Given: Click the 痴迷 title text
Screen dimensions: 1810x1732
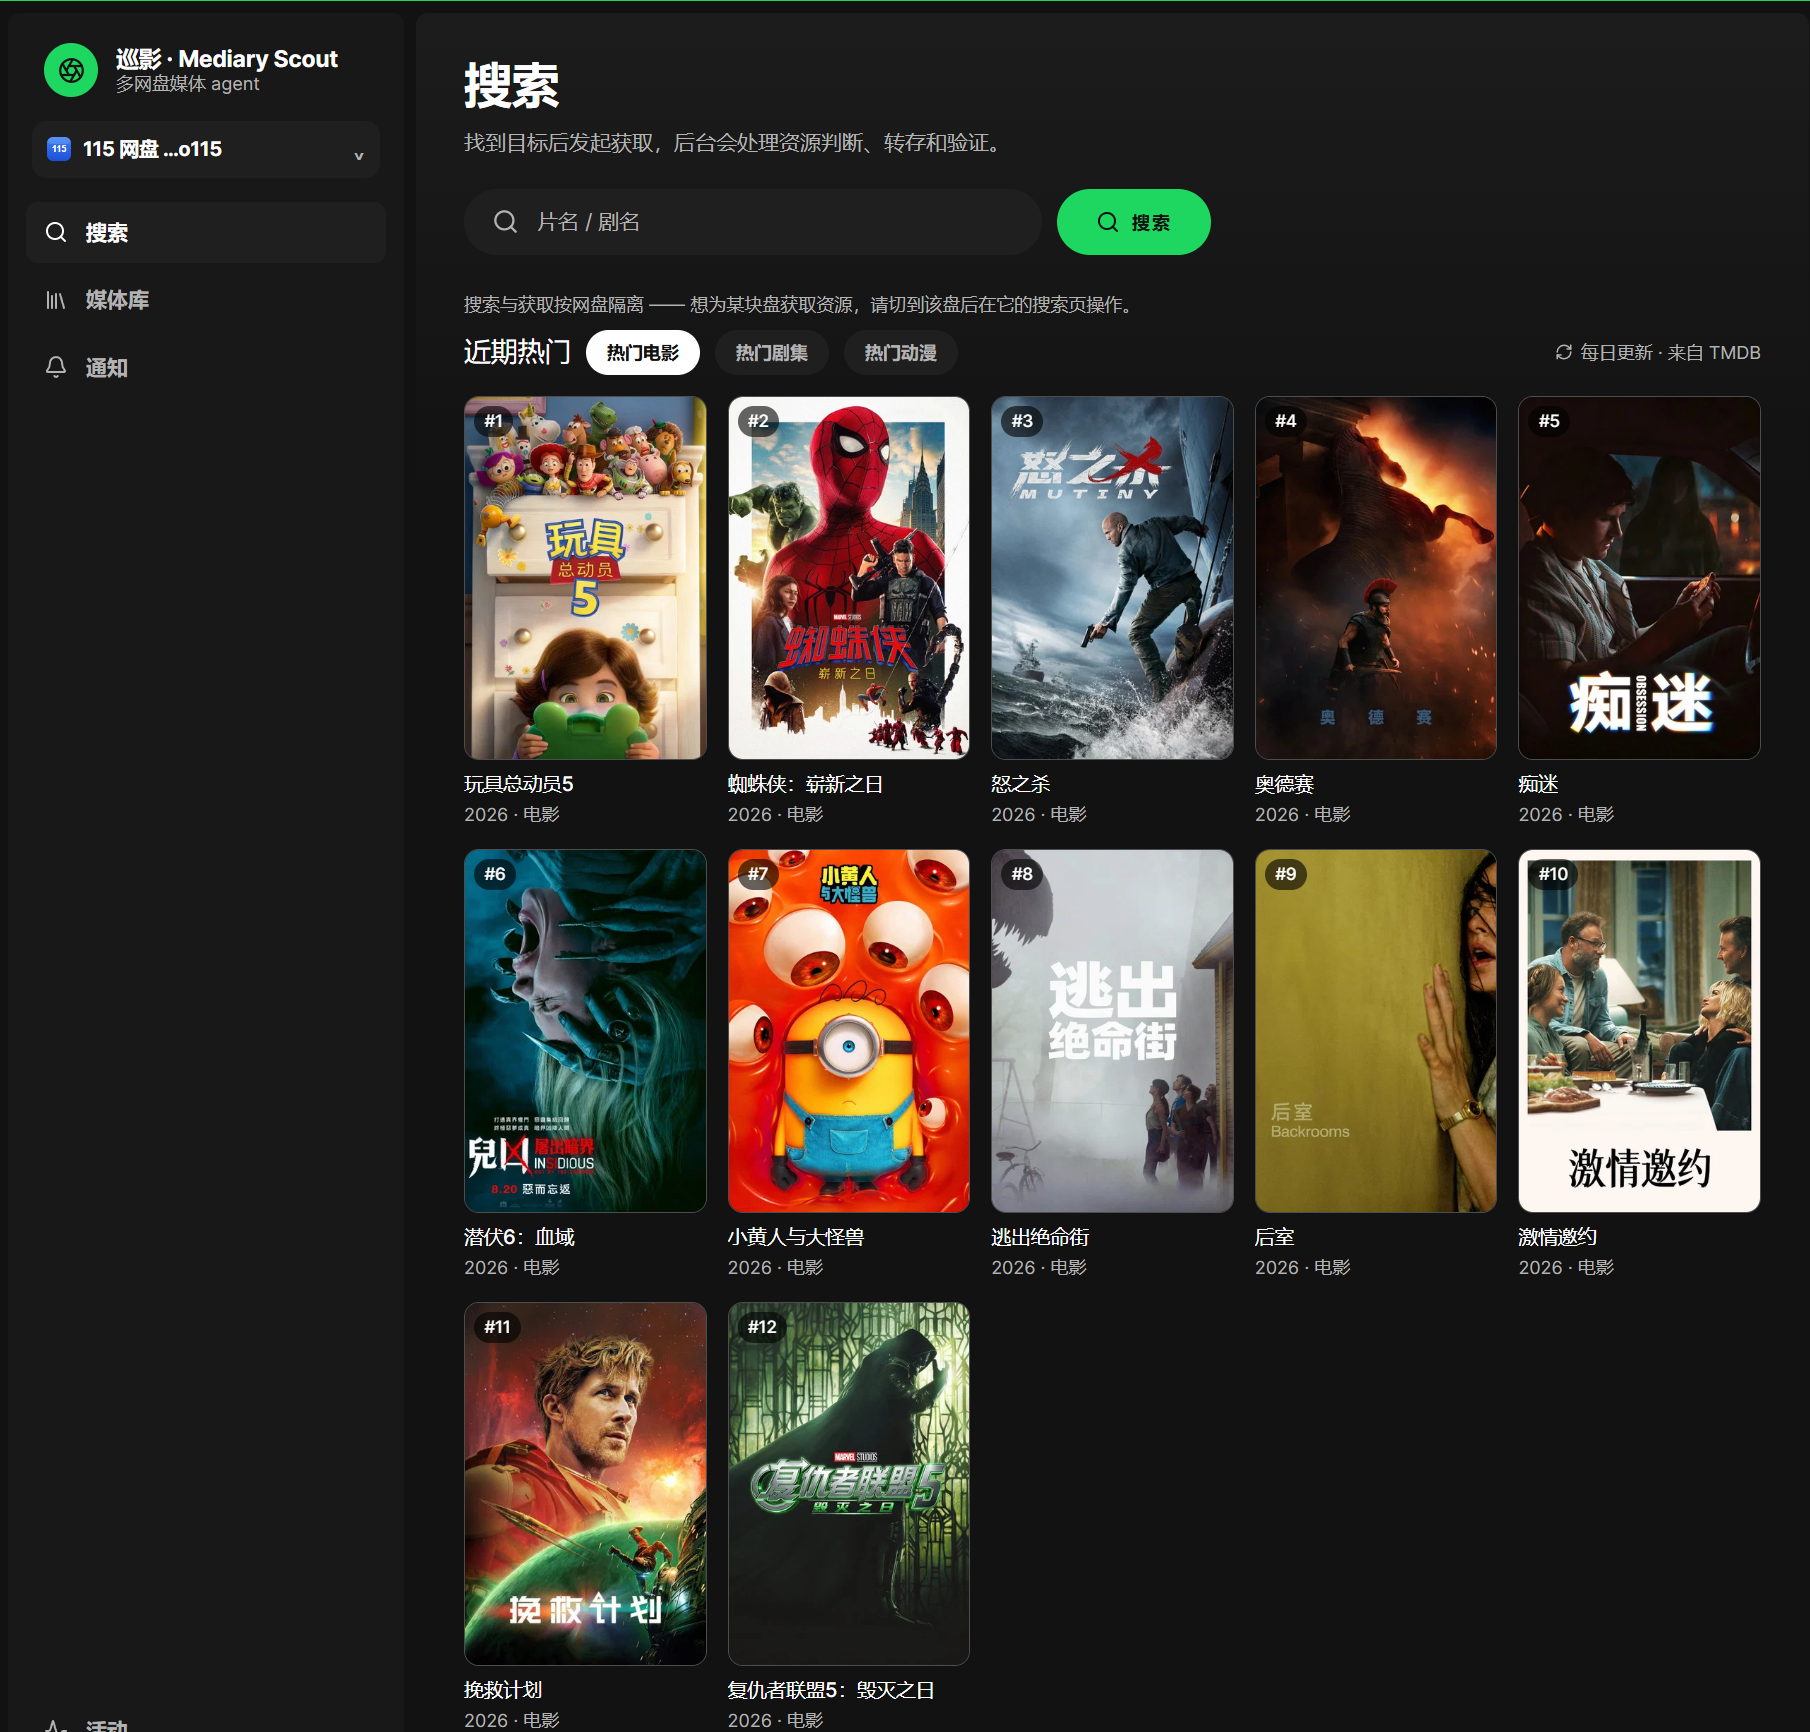Looking at the screenshot, I should [1539, 785].
